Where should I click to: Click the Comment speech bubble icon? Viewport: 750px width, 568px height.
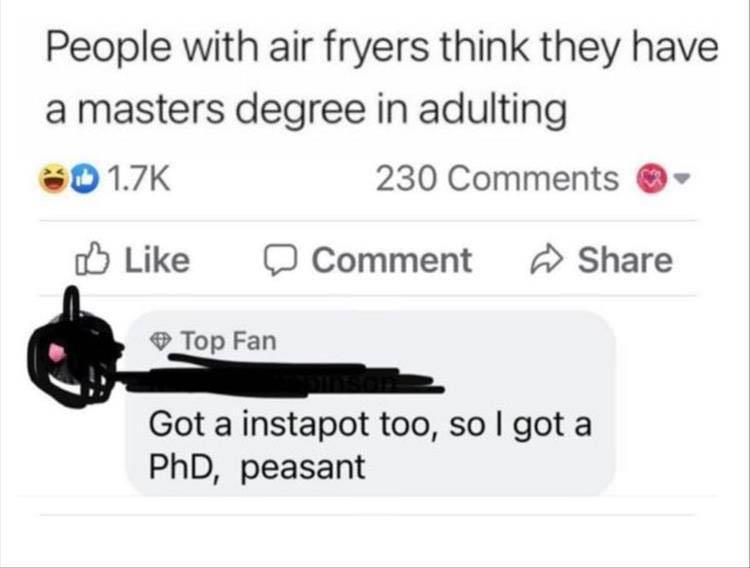(x=282, y=261)
